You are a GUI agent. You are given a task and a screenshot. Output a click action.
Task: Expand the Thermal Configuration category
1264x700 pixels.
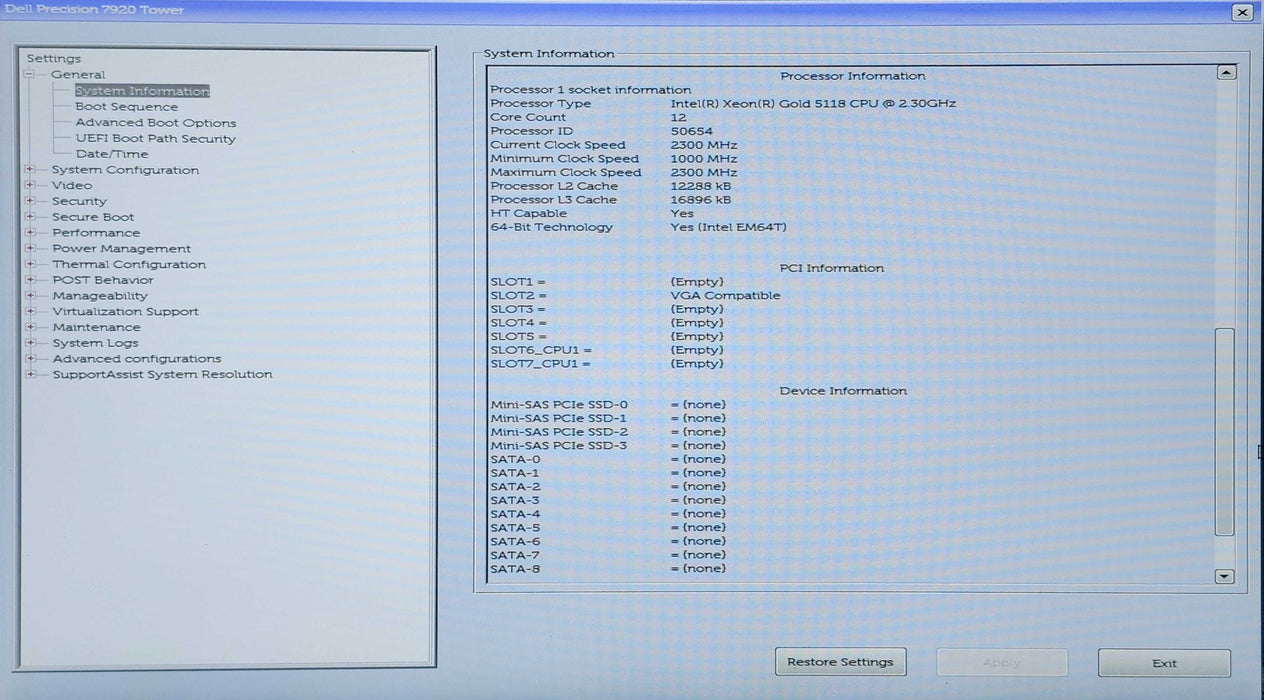coord(31,264)
